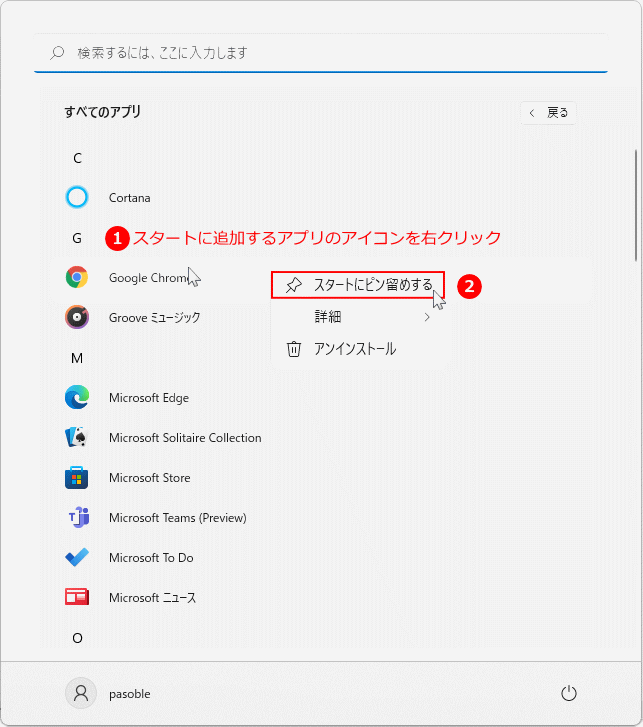Viewport: 643px width, 727px height.
Task: Click the trash can icon in context menu
Action: (293, 349)
